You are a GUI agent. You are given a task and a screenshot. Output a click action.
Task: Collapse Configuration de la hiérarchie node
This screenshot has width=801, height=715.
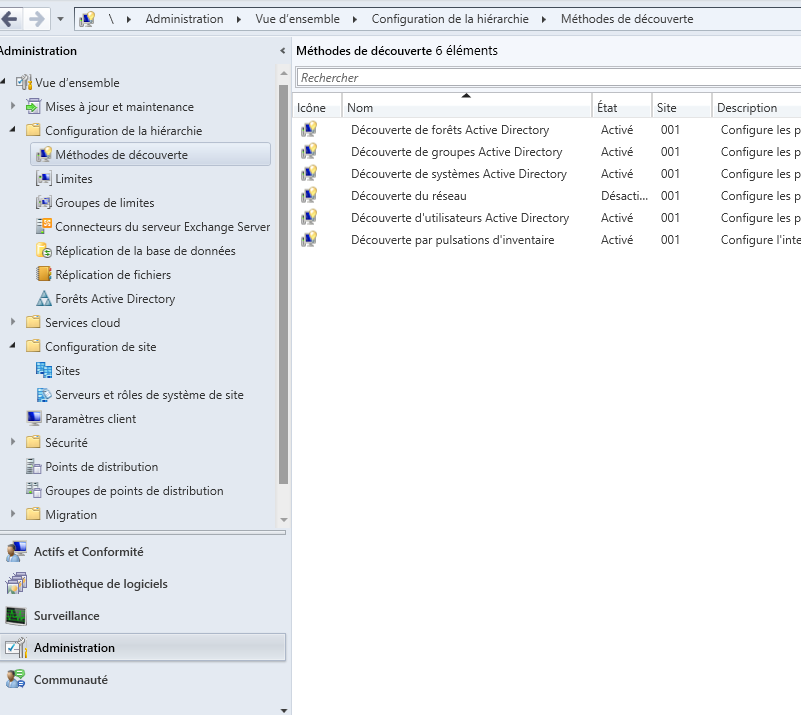point(13,131)
